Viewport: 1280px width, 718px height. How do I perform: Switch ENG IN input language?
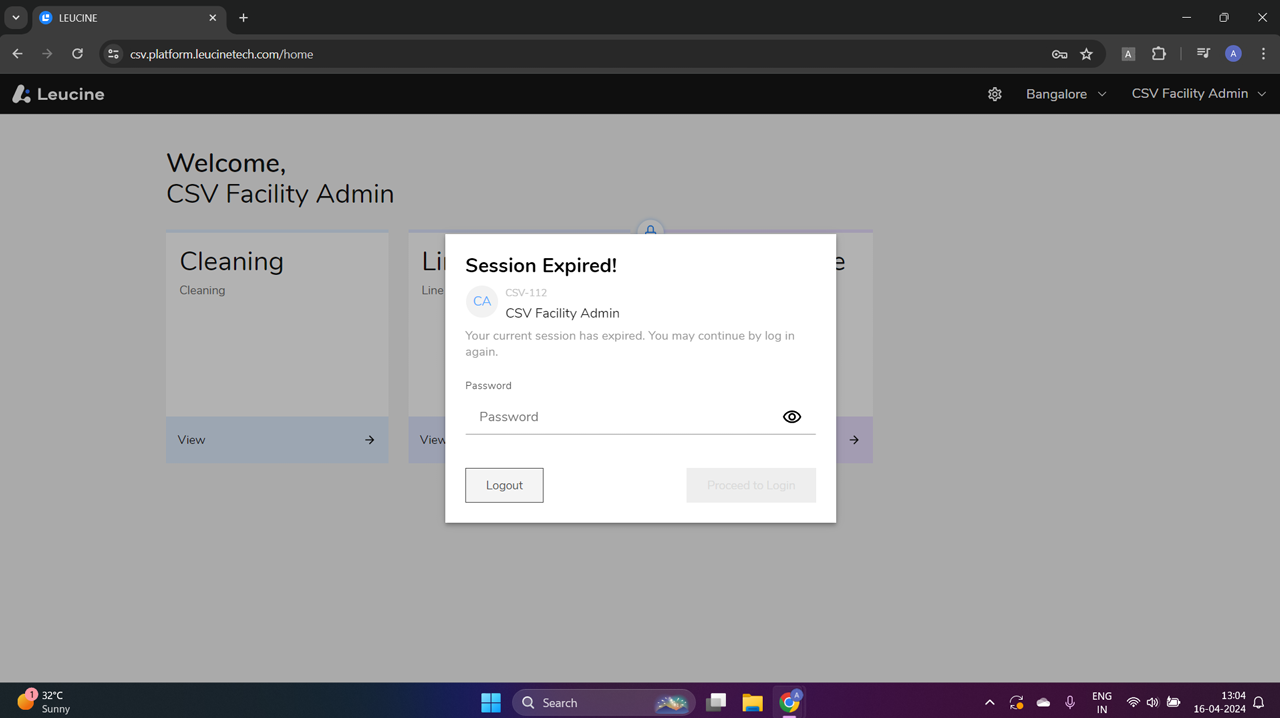(1102, 703)
